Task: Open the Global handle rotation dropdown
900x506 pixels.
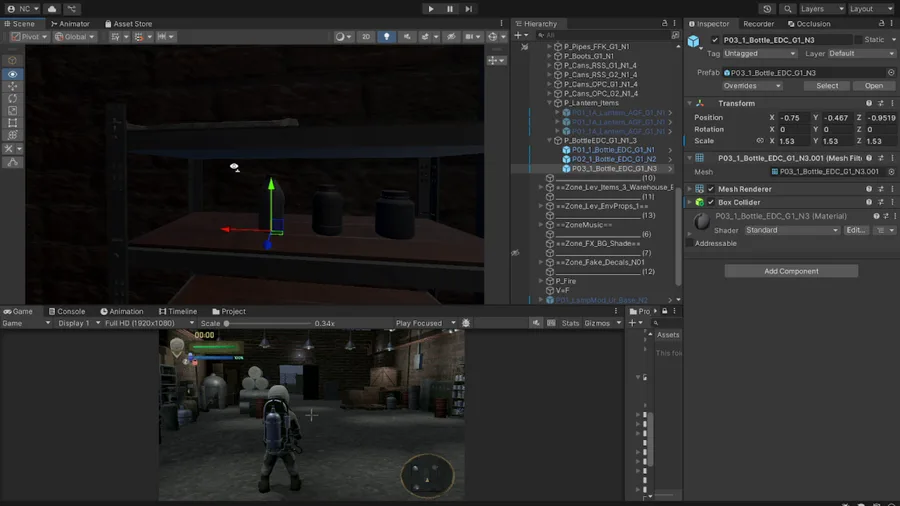Action: [x=74, y=37]
